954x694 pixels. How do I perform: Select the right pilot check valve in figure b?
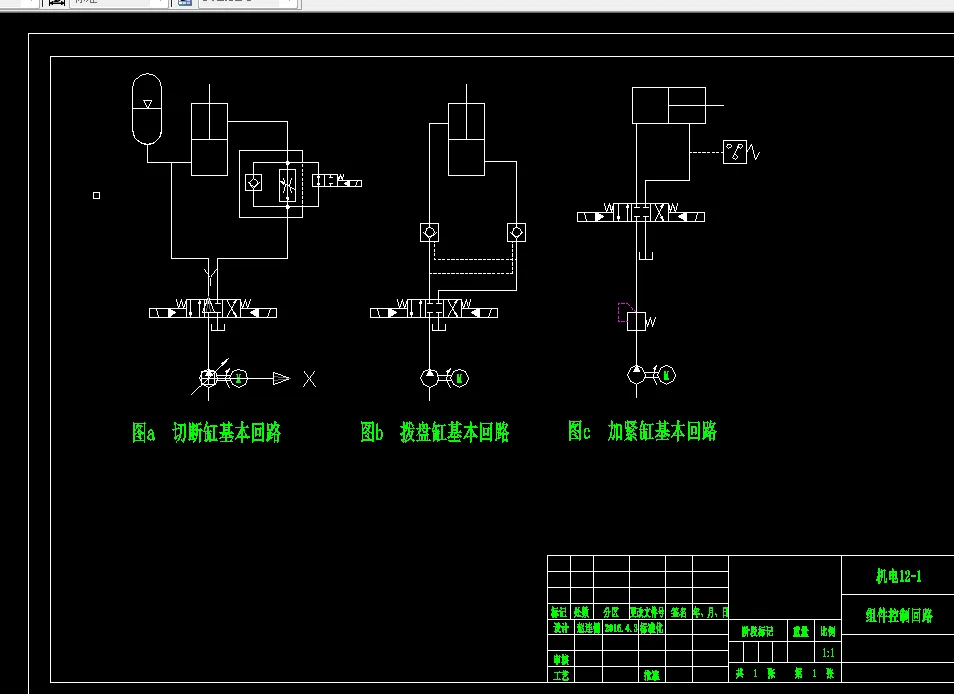coord(517,232)
